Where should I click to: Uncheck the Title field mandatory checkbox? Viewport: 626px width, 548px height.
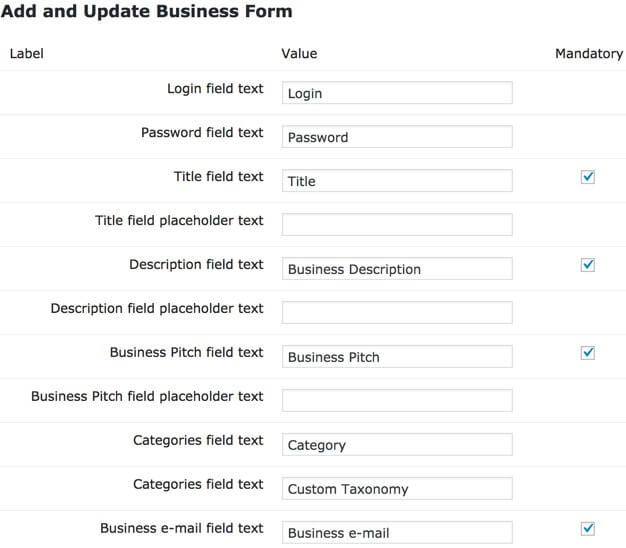pyautogui.click(x=588, y=177)
